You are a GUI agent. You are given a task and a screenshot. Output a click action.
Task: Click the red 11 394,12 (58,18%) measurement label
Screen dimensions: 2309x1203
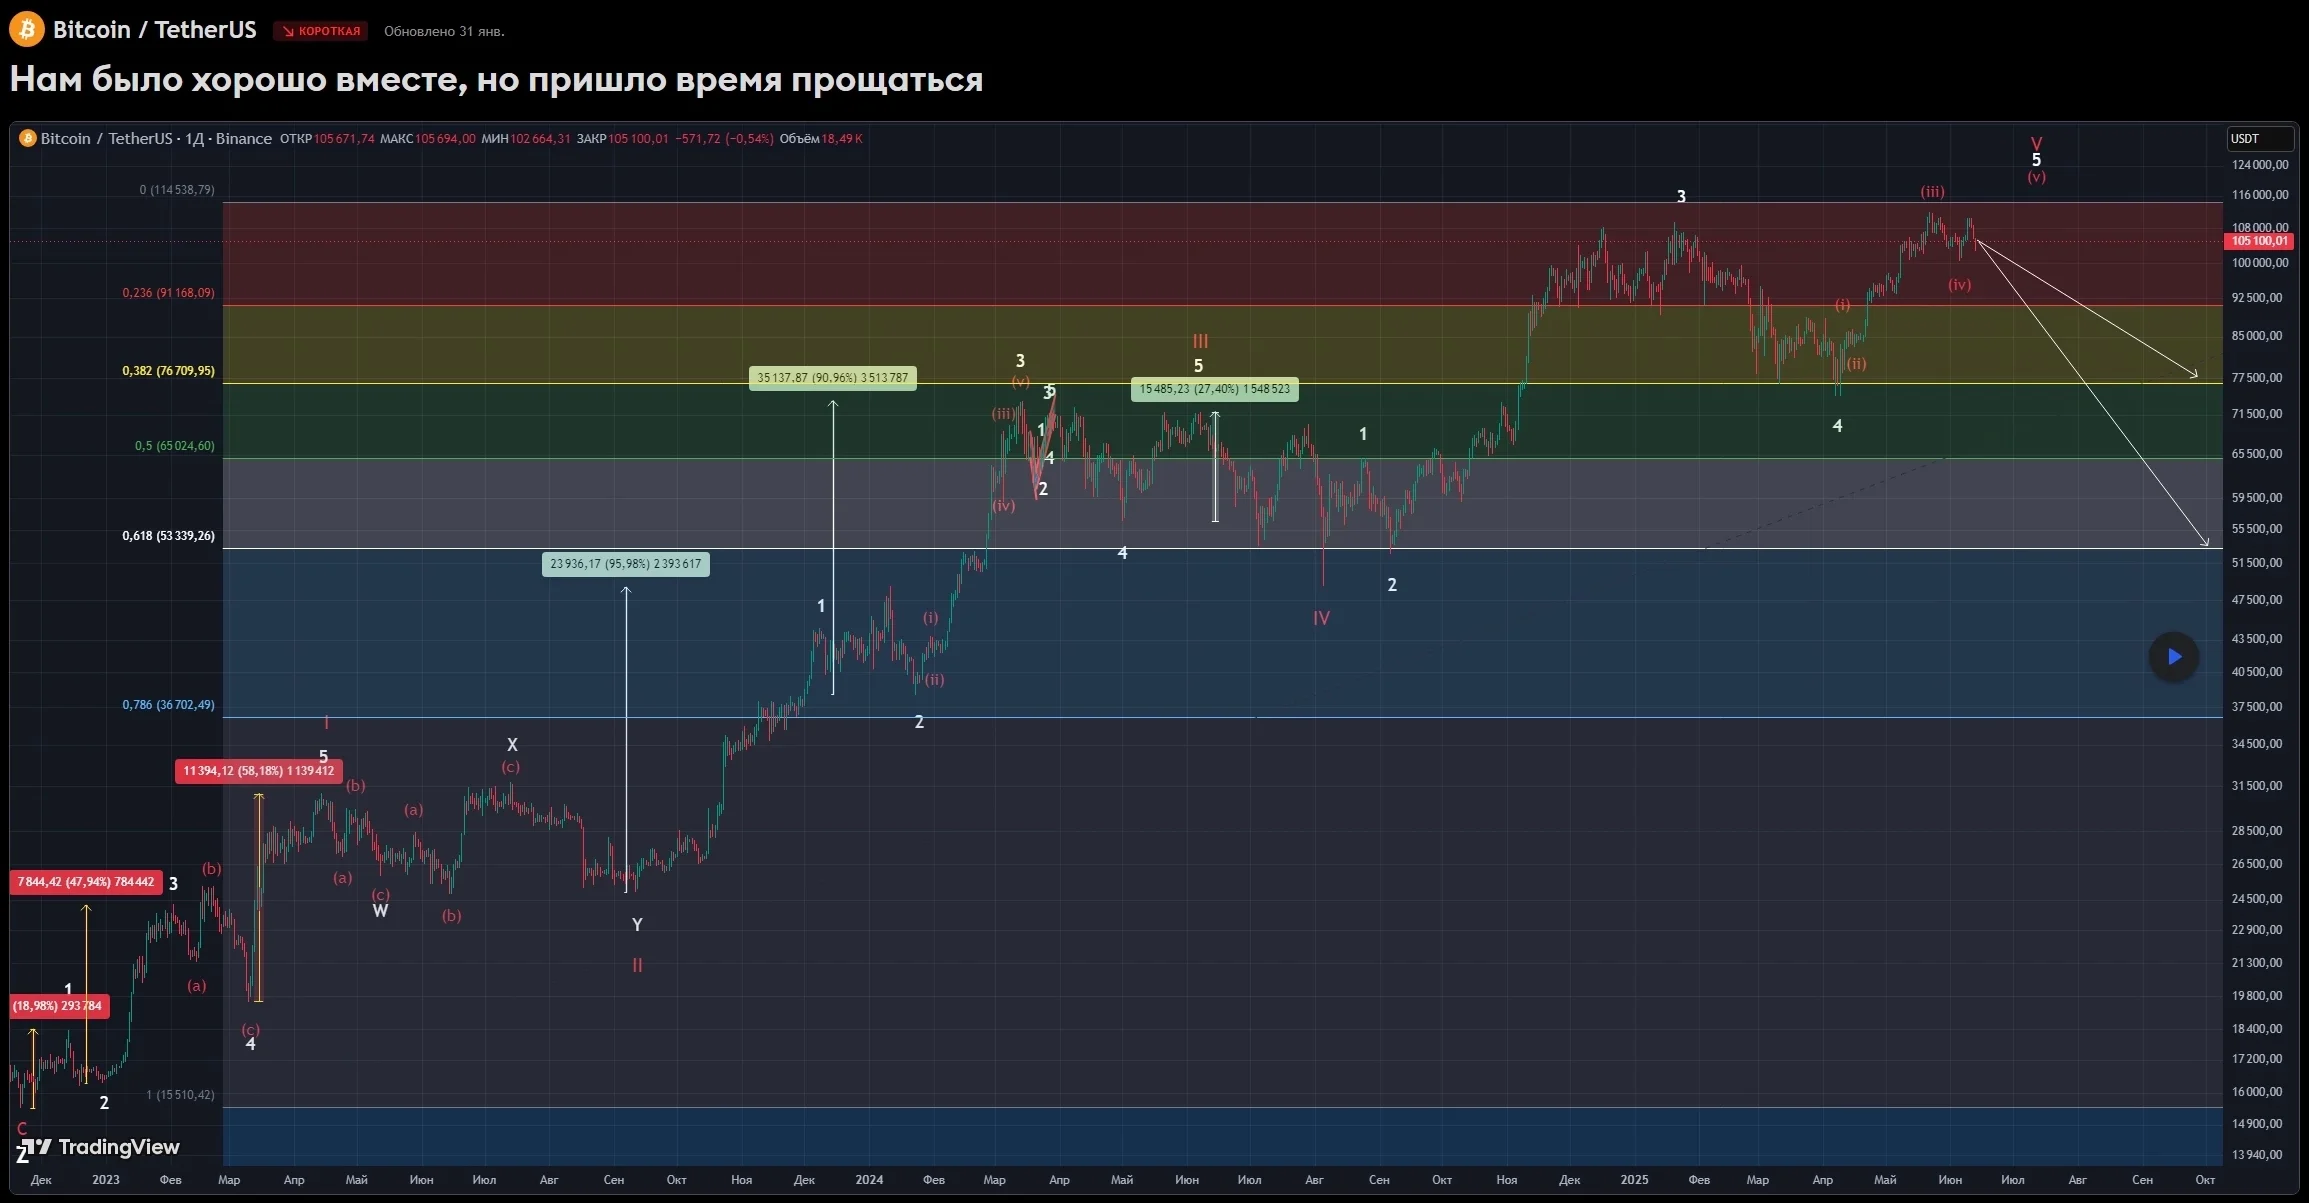258,771
